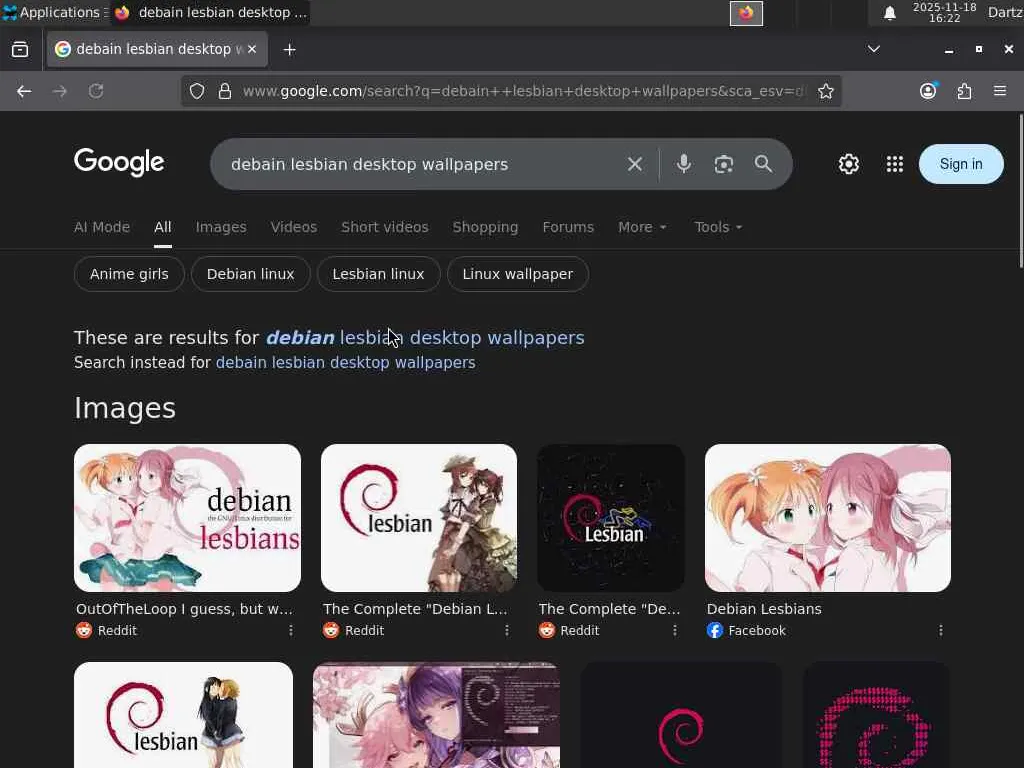Select the Linux wallpaper filter chip
This screenshot has width=1024, height=768.
click(x=518, y=274)
